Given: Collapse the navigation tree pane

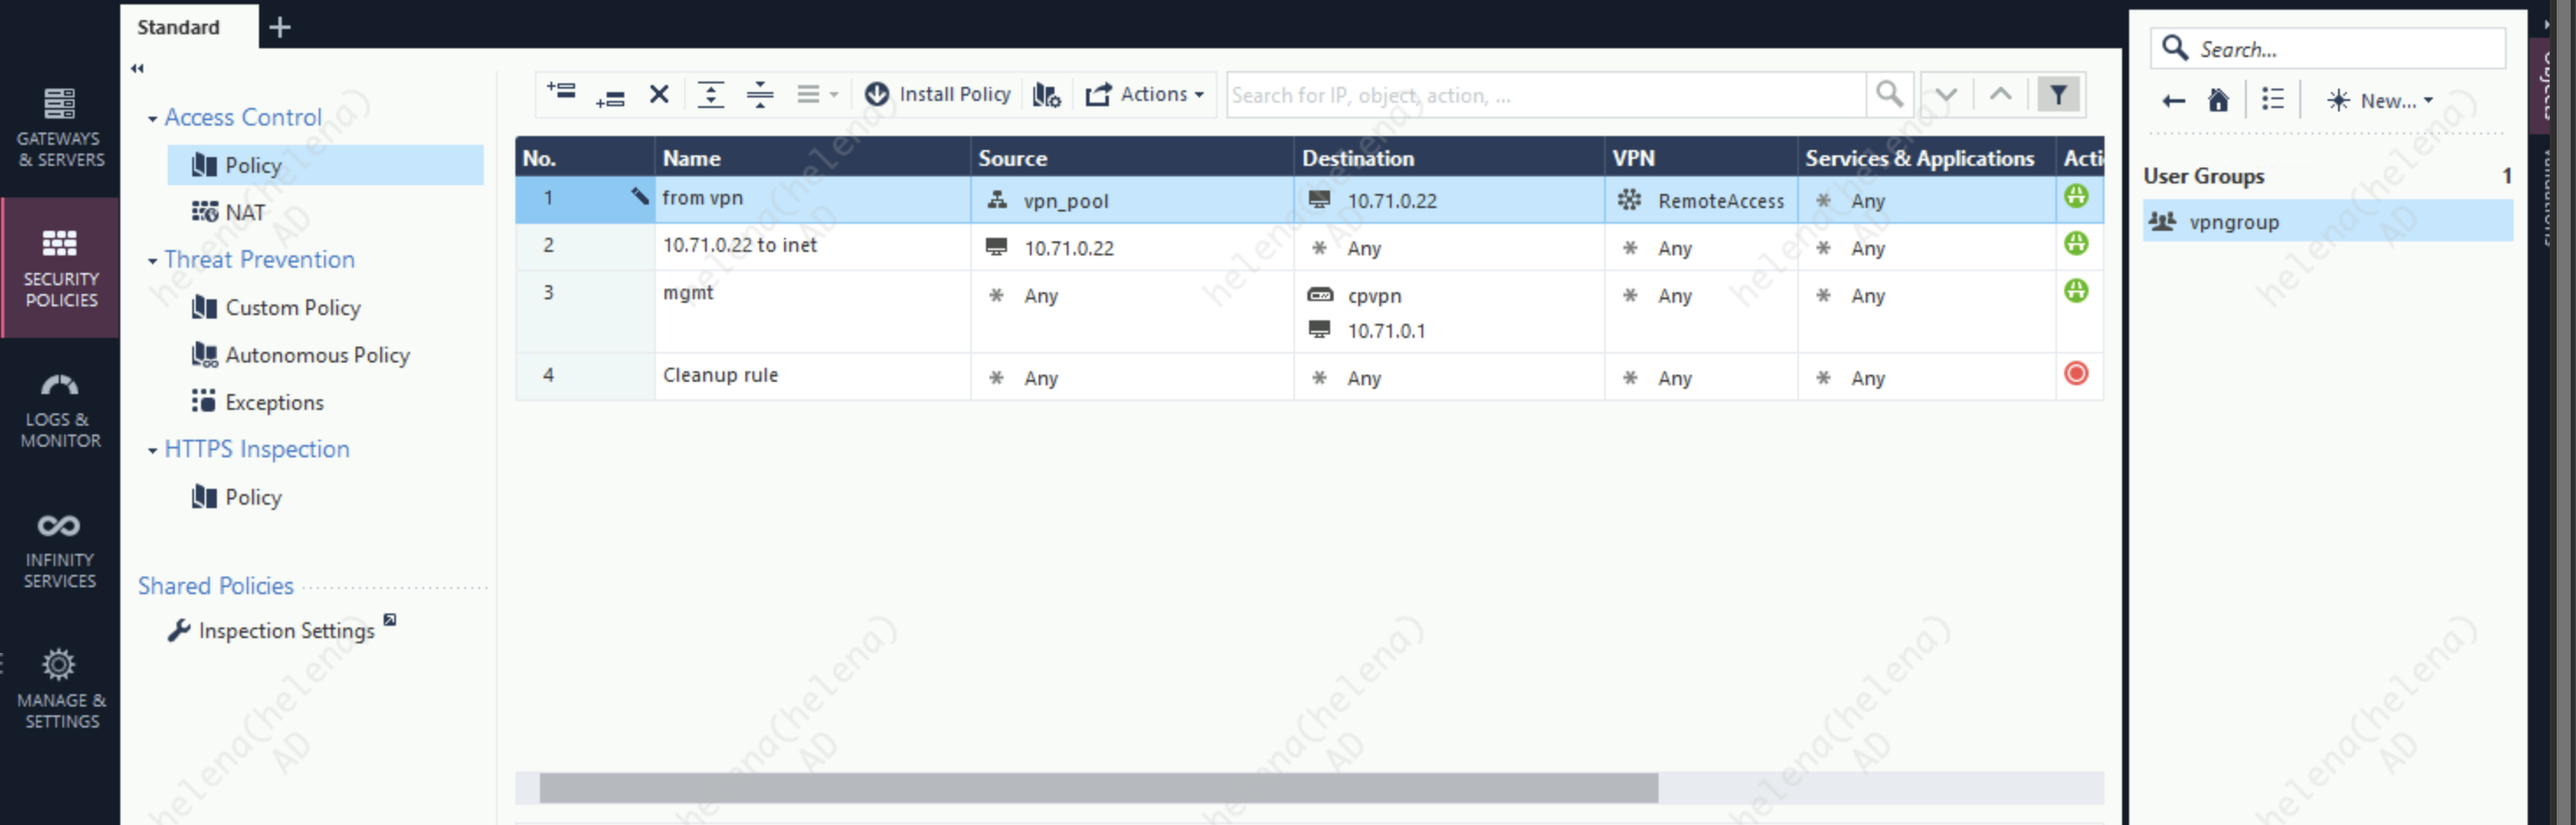Looking at the screenshot, I should tap(137, 69).
